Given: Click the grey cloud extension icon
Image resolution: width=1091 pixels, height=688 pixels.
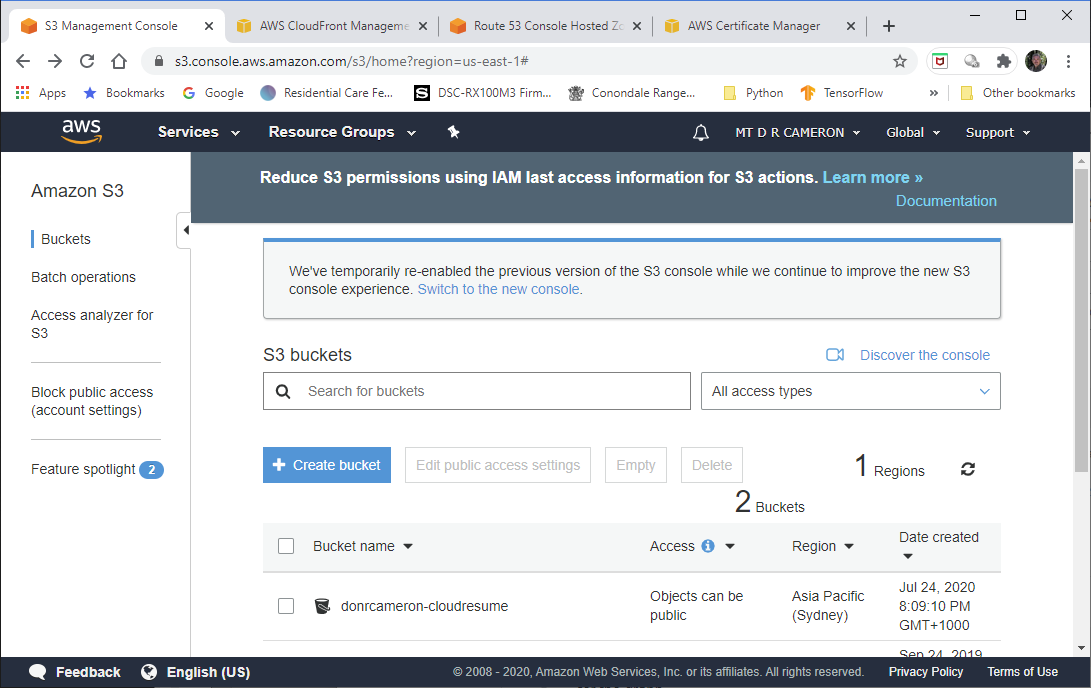Looking at the screenshot, I should pos(971,61).
